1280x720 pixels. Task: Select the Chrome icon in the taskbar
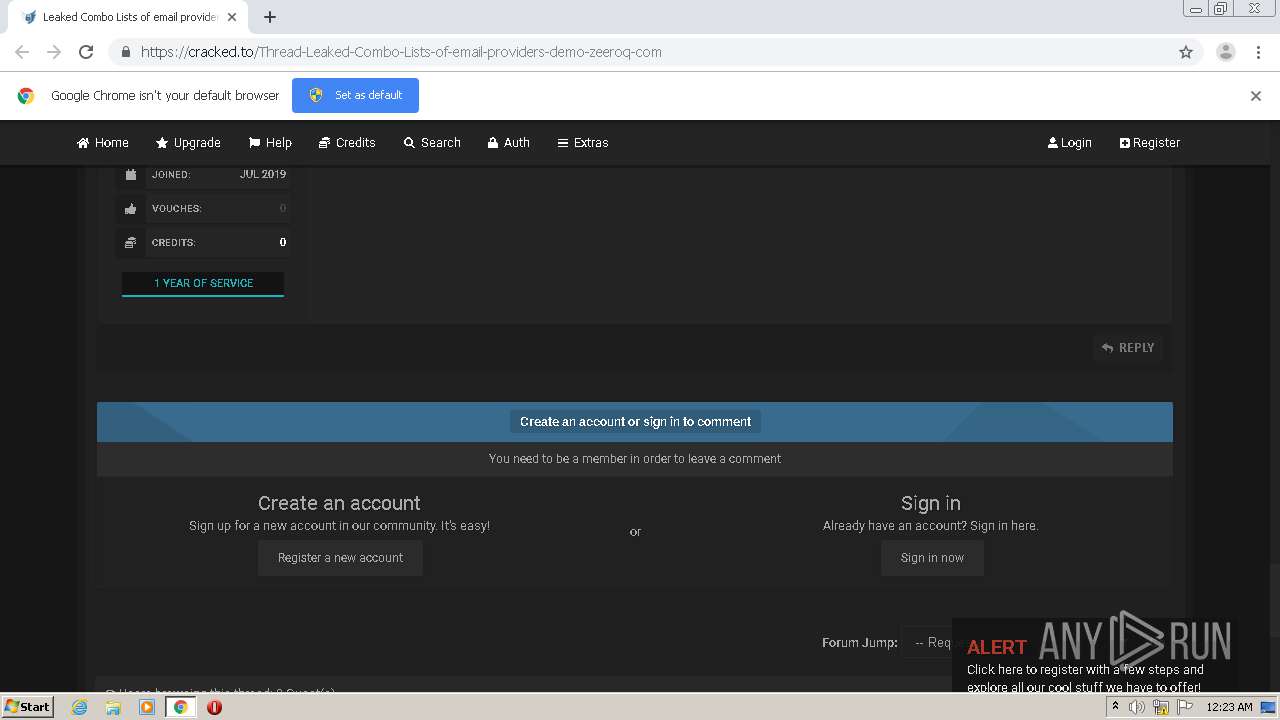click(180, 707)
